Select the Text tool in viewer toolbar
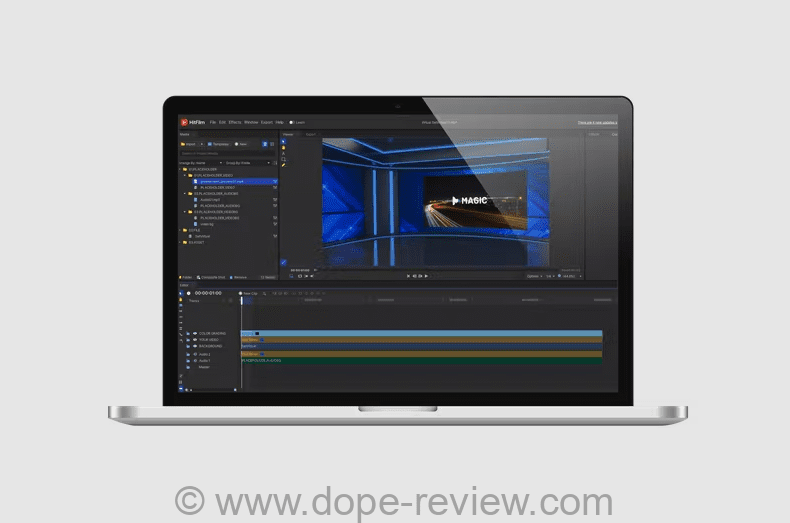This screenshot has height=523, width=790. coord(284,154)
